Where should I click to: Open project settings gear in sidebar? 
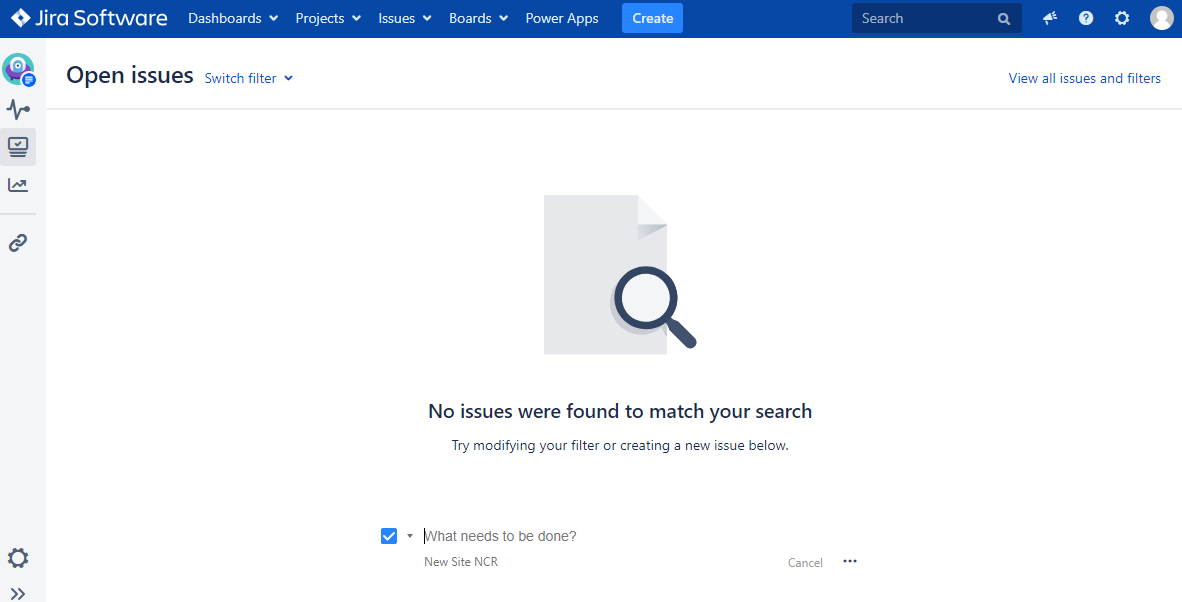point(18,558)
